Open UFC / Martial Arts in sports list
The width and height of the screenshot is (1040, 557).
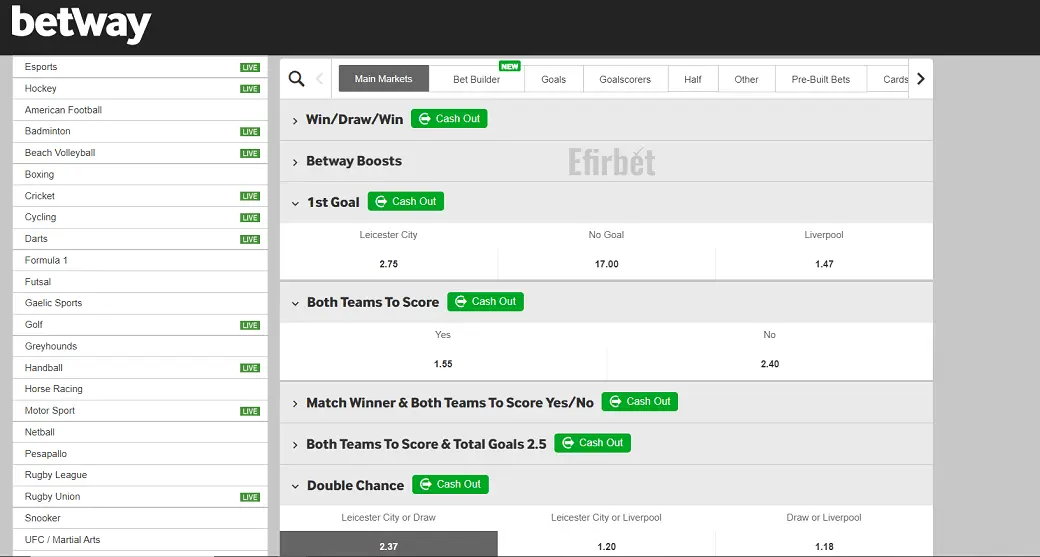pos(140,540)
